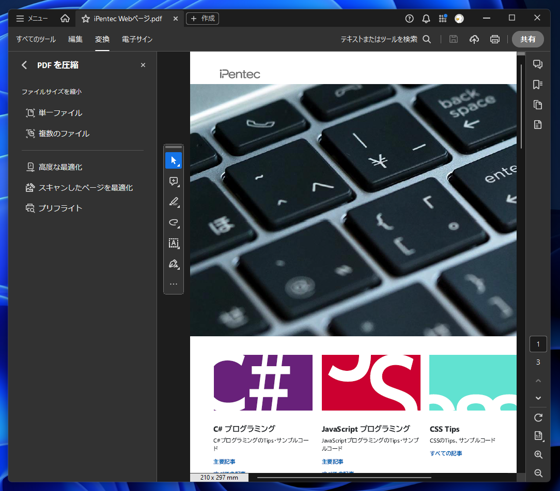Expand more tools with the ellipsis
Screen dimensions: 560x491
pos(174,284)
